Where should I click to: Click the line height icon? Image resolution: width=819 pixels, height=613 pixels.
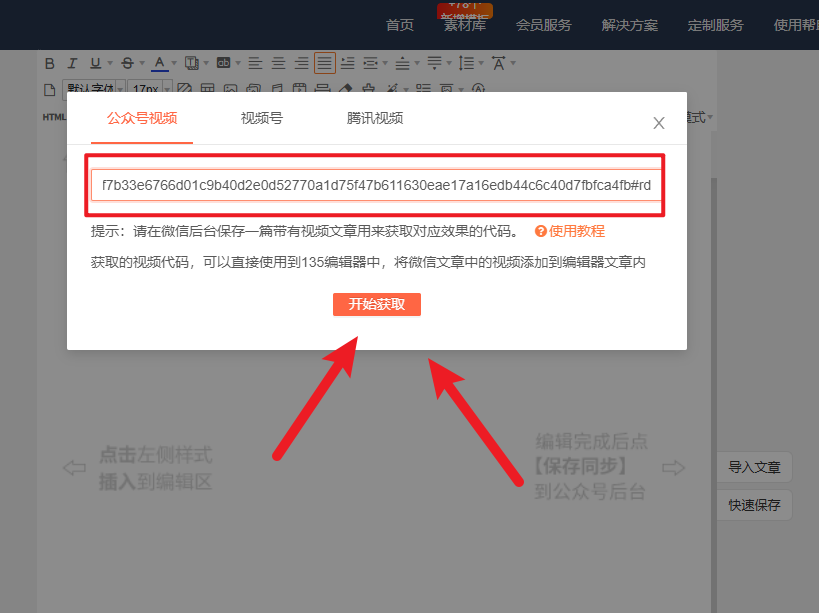[466, 64]
